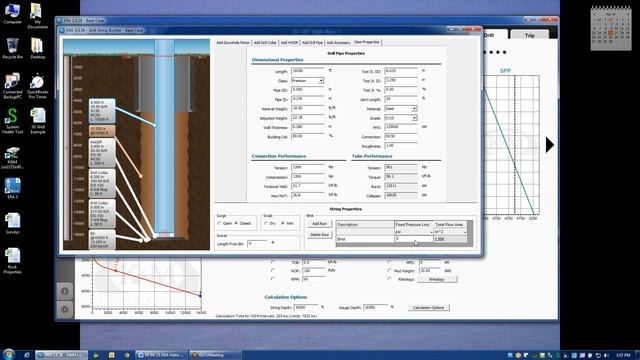Screen dimensions: 640x360
Task: Select the drill pipe label in wellbore diagram
Action: coord(102,111)
